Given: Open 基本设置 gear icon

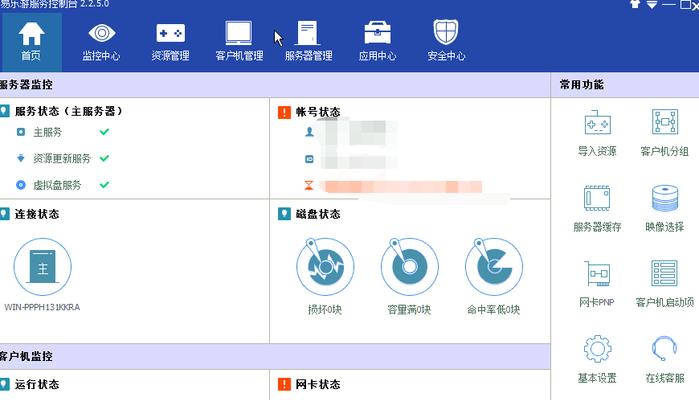Looking at the screenshot, I should click(597, 349).
